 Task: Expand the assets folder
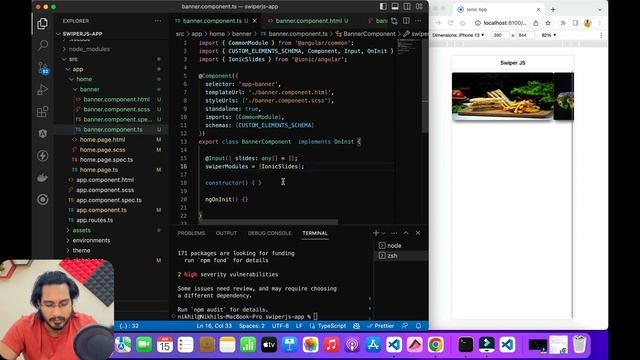pos(110,230)
